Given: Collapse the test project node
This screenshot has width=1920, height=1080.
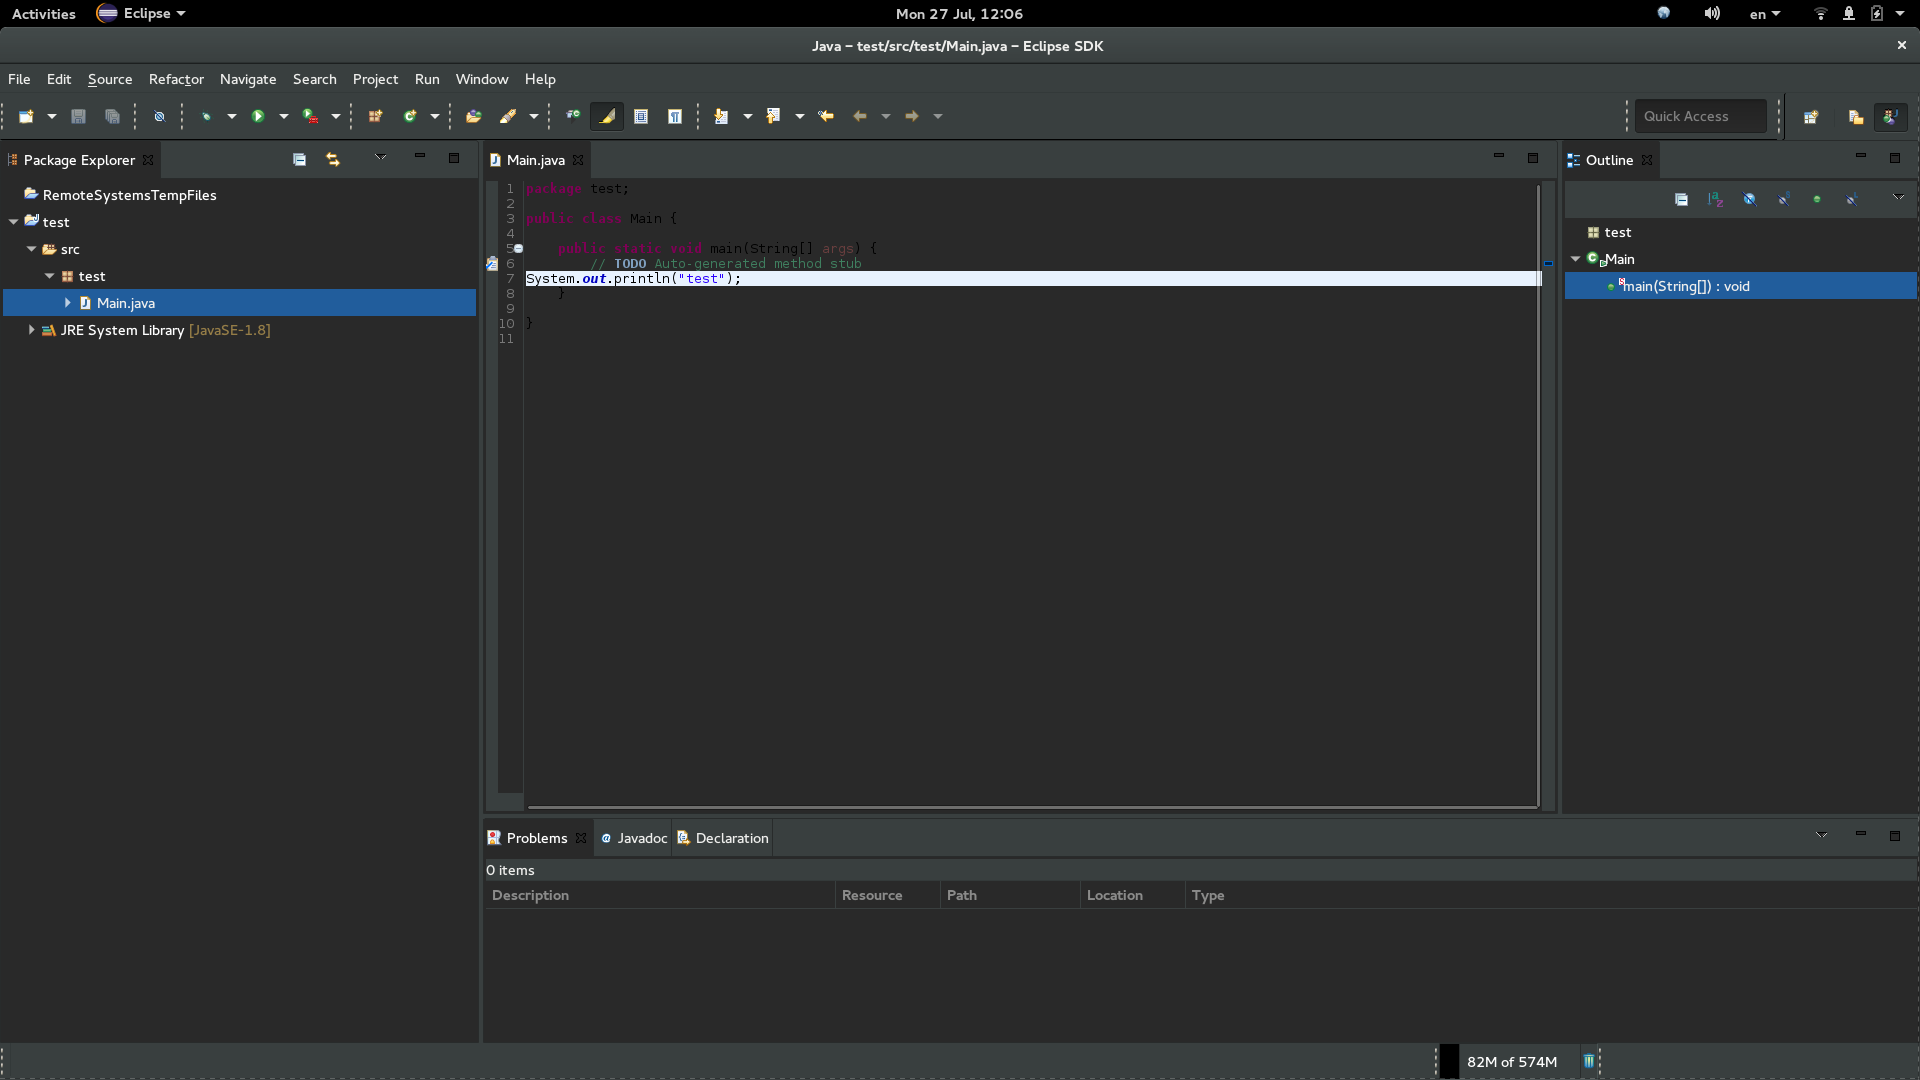Looking at the screenshot, I should 14,222.
